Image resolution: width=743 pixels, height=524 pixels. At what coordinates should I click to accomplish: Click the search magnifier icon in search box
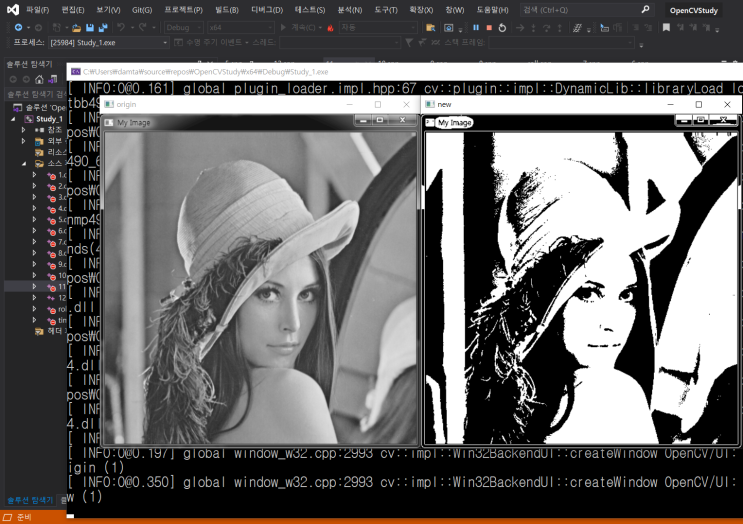tap(645, 9)
